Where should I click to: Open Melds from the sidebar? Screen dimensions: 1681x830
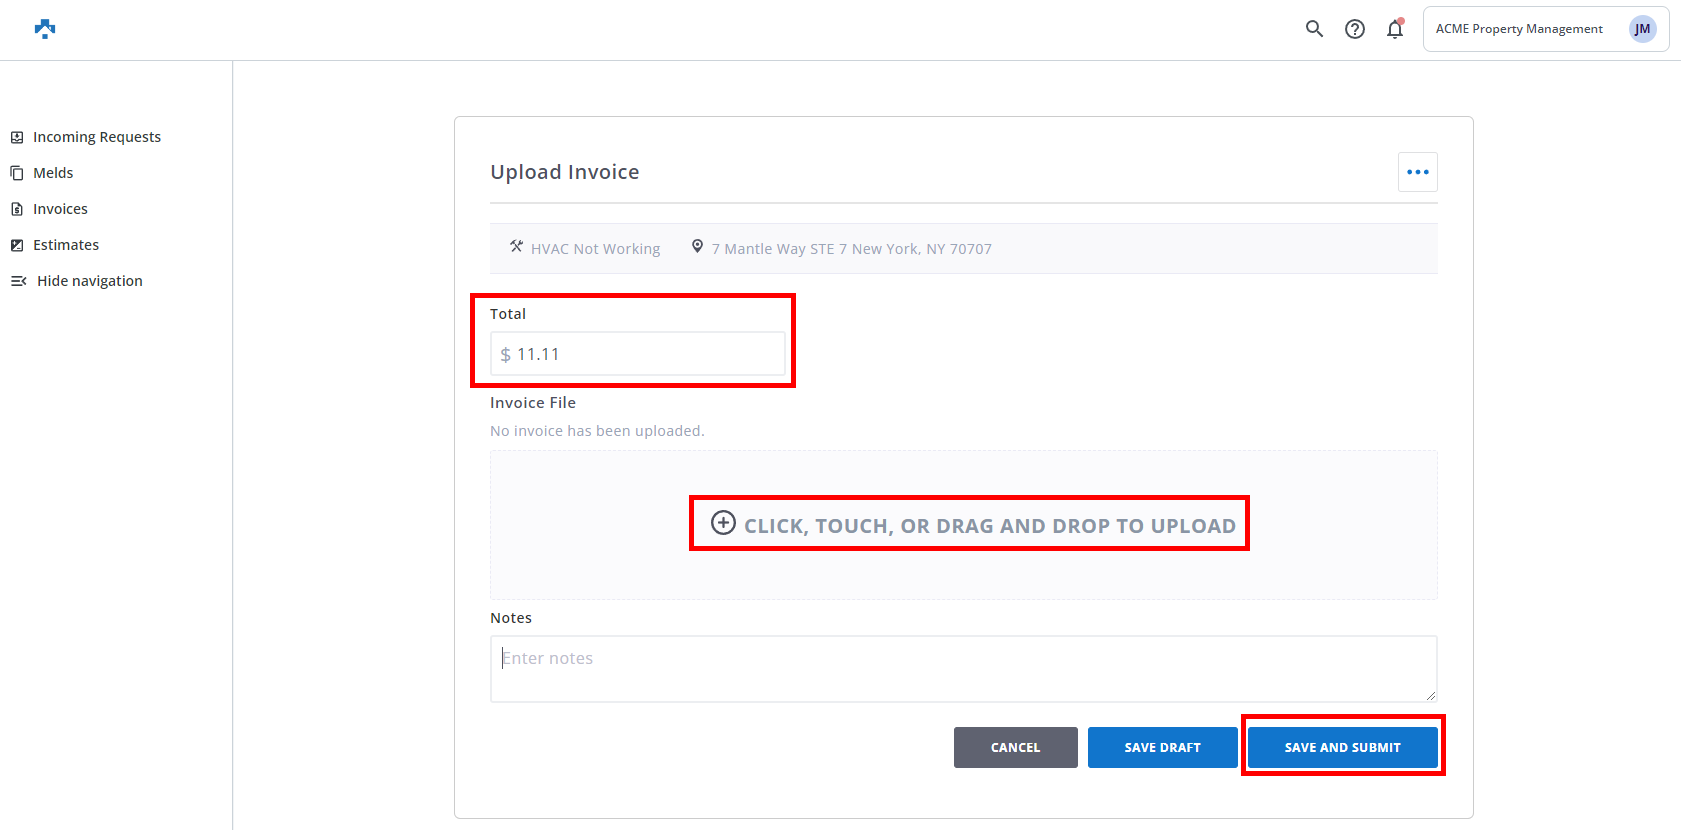pyautogui.click(x=53, y=173)
